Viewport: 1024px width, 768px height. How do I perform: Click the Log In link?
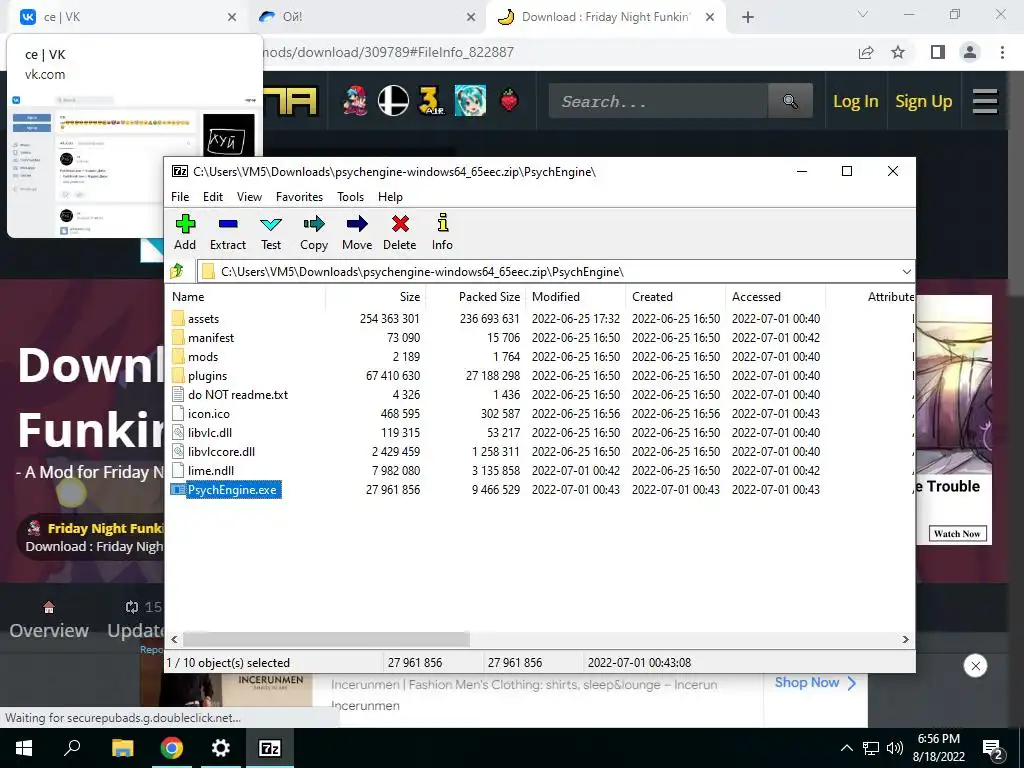click(856, 101)
